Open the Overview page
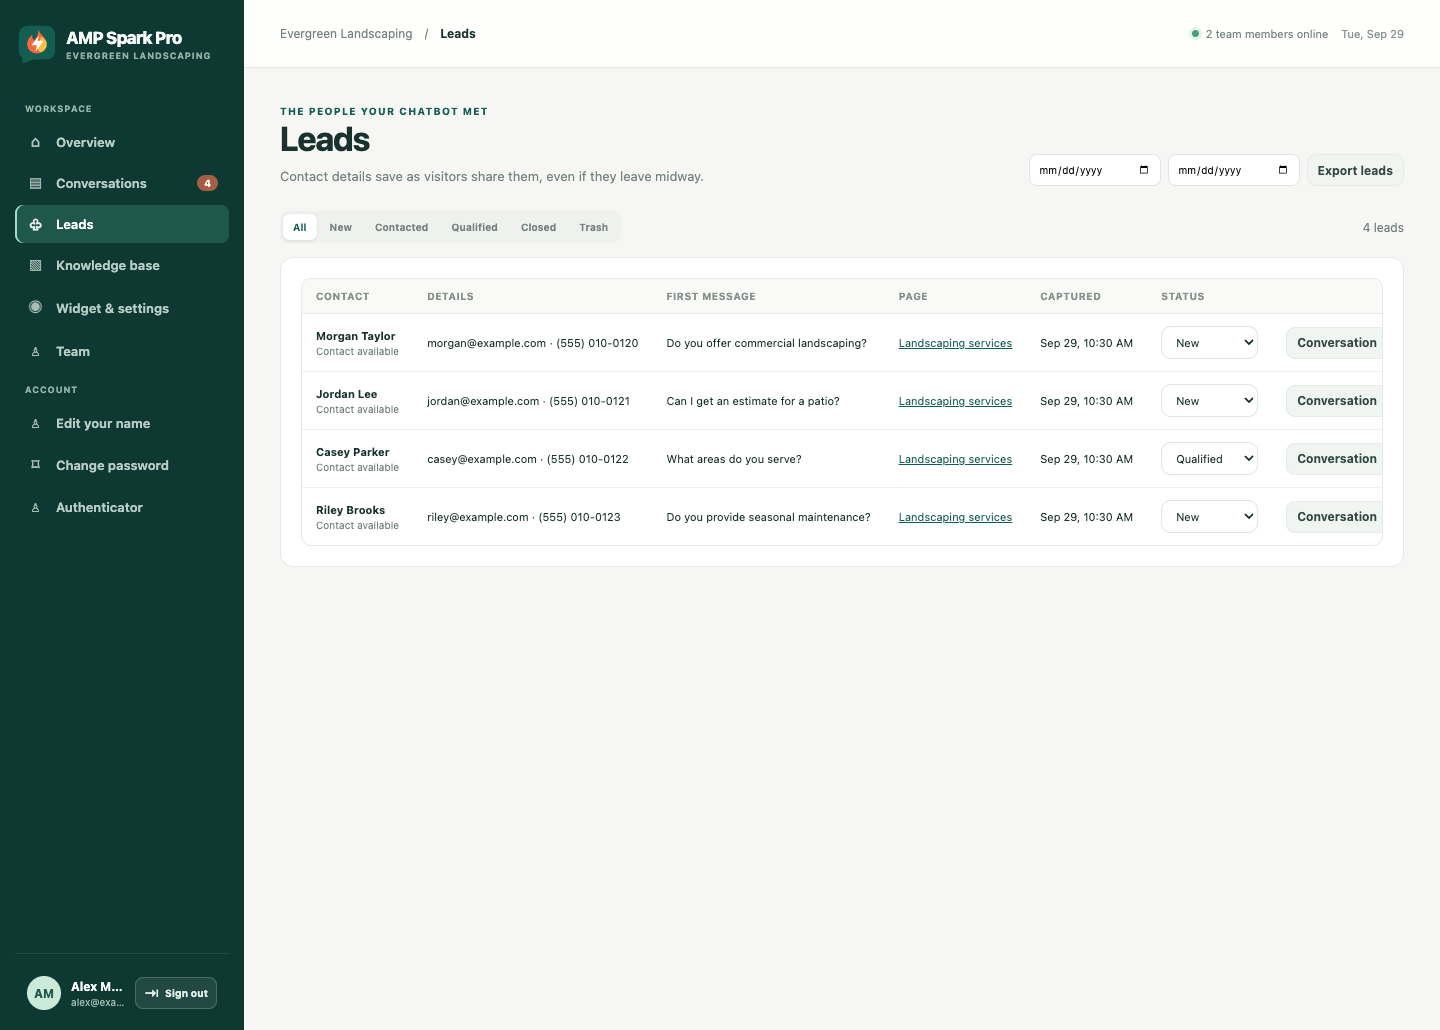This screenshot has height=1030, width=1440. coord(122,143)
